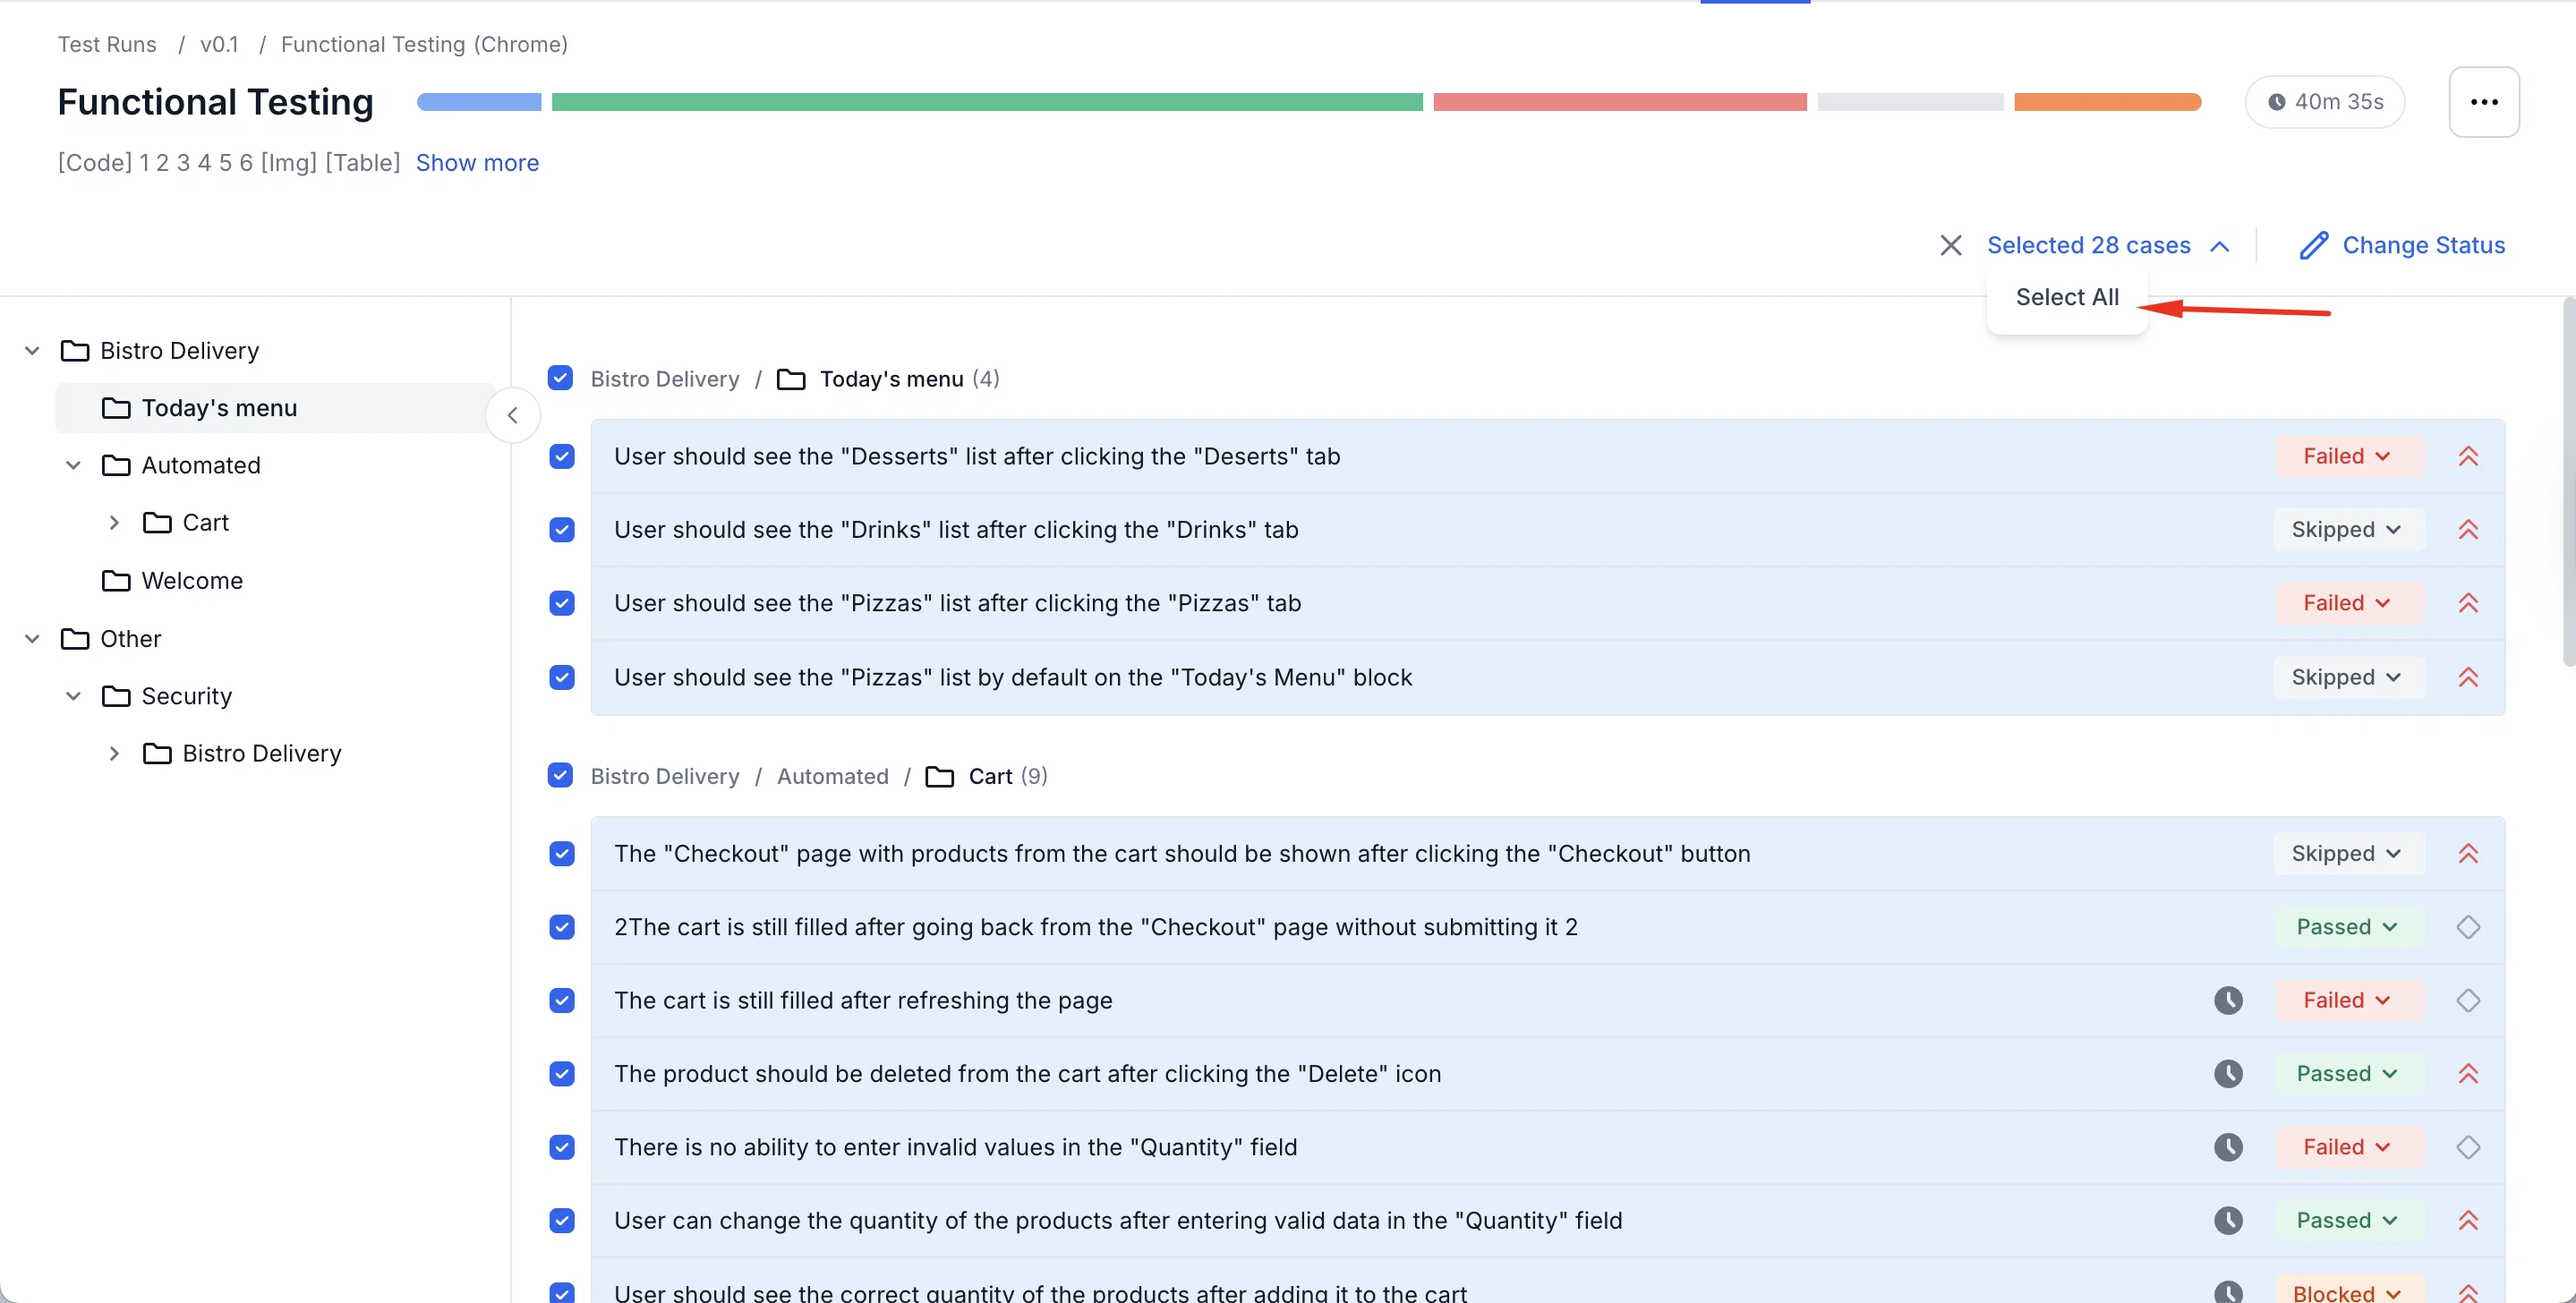
Task: Uncheck the Checkout page test case
Action: (562, 853)
